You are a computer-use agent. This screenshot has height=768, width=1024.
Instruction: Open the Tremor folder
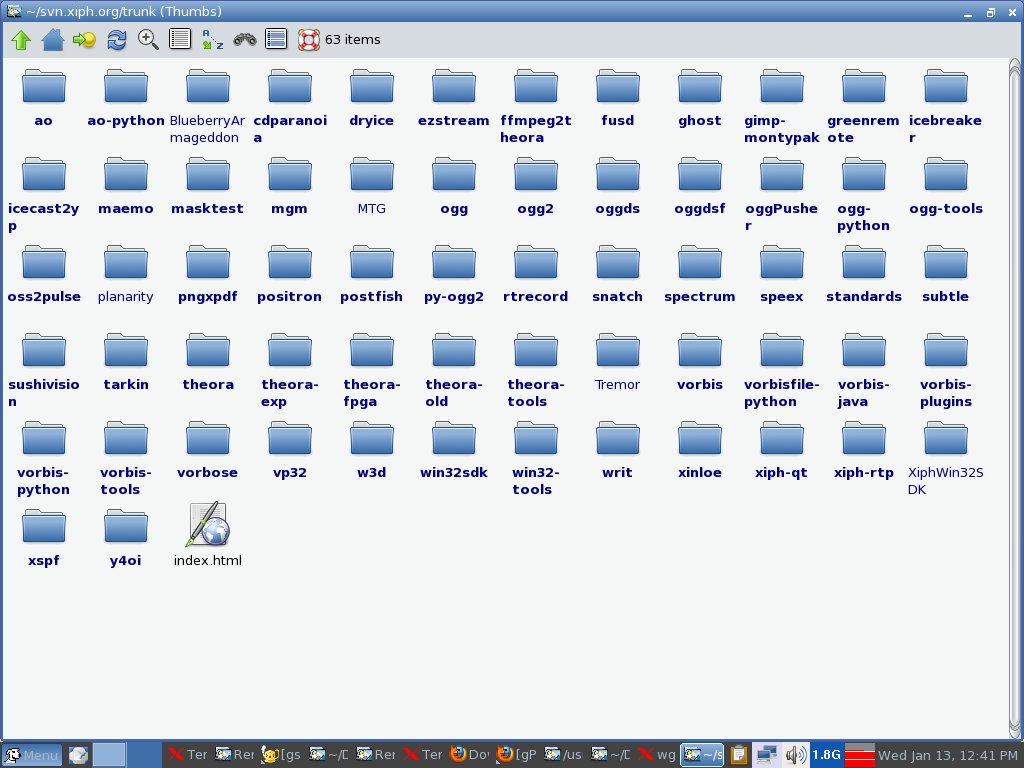[x=618, y=362]
